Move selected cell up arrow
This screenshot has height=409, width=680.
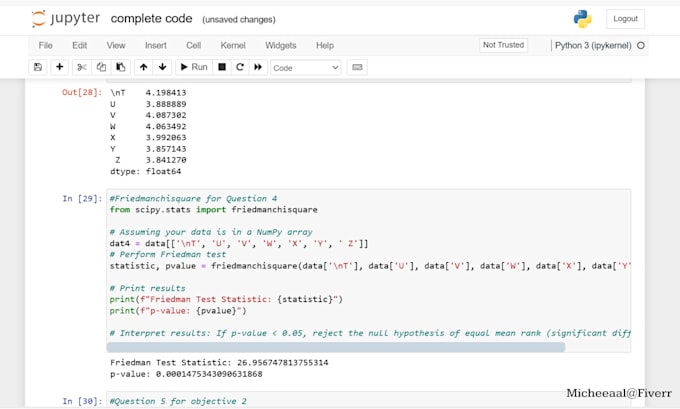[144, 67]
